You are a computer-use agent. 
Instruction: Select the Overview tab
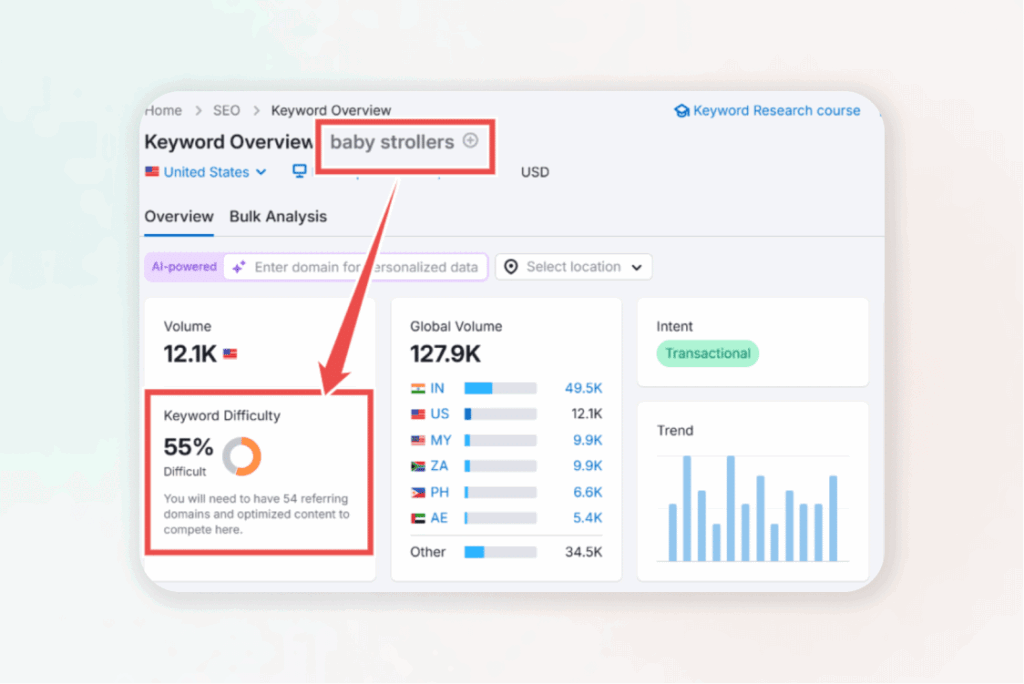(x=179, y=216)
